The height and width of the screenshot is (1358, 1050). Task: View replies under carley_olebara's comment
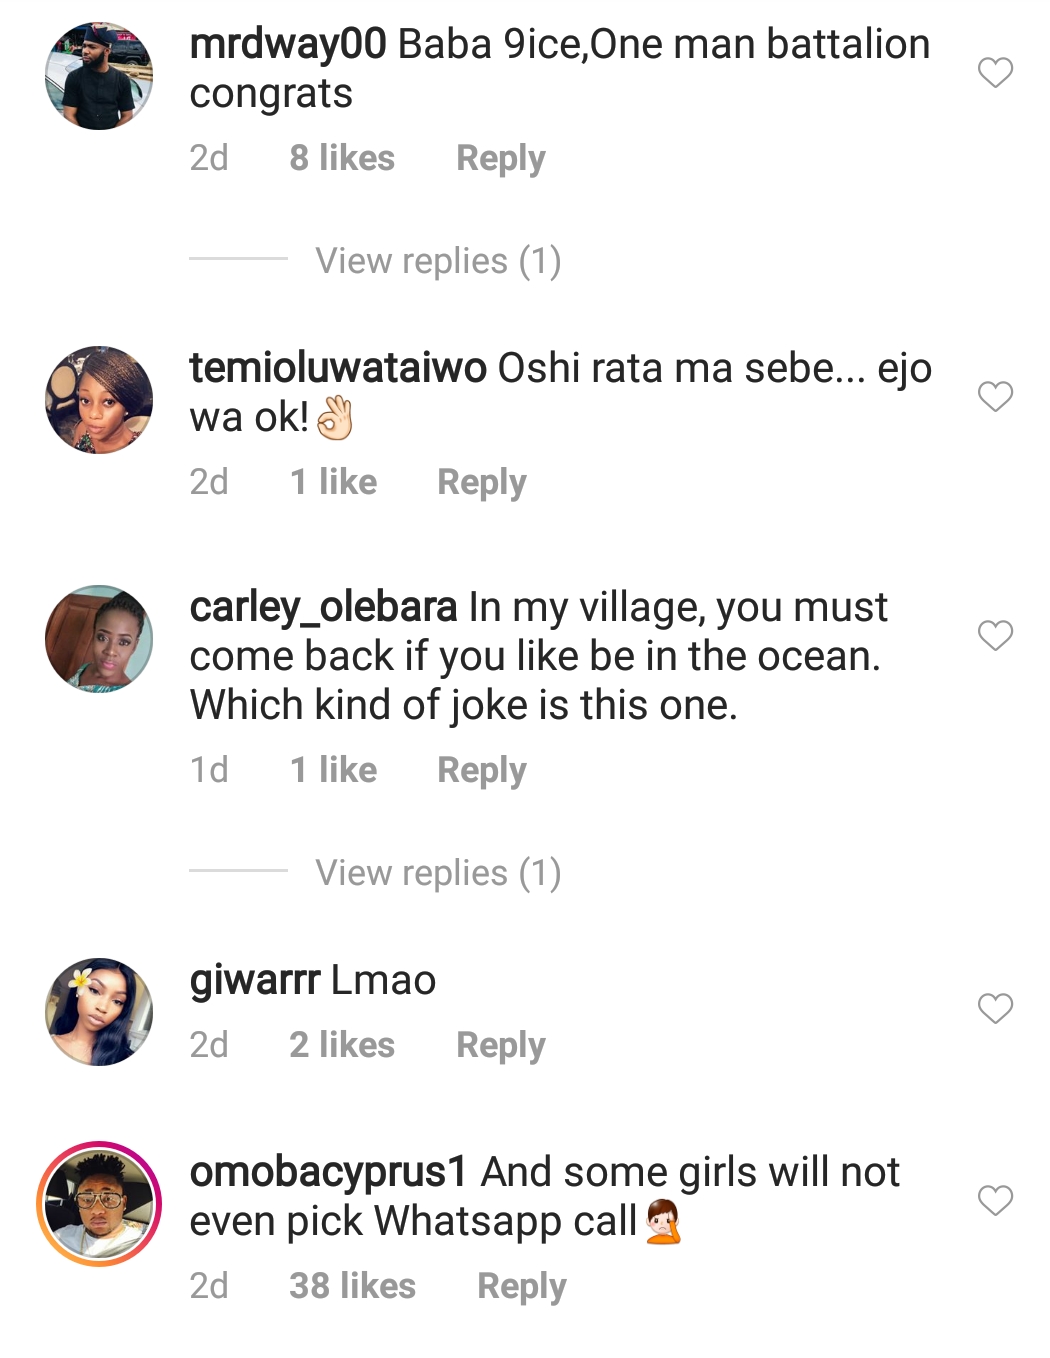[x=438, y=873]
